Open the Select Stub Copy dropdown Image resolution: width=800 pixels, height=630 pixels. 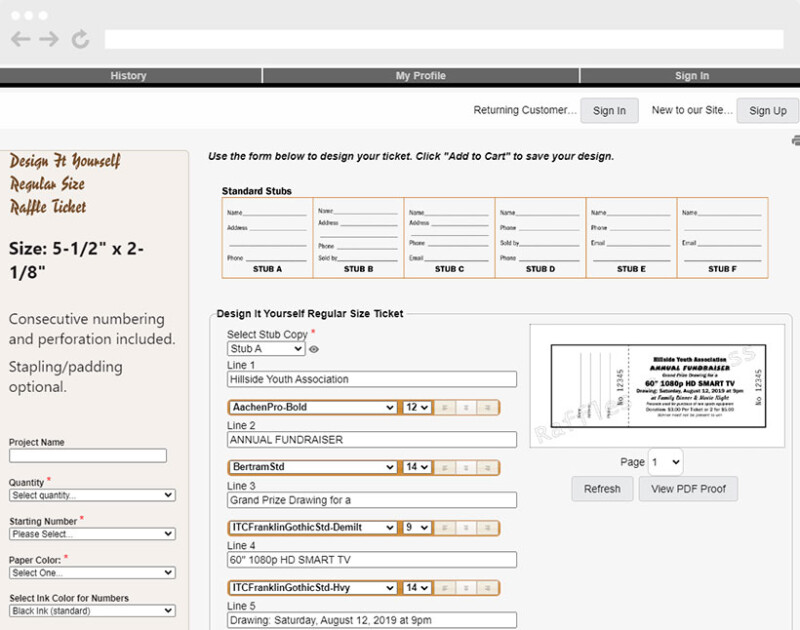click(x=266, y=349)
